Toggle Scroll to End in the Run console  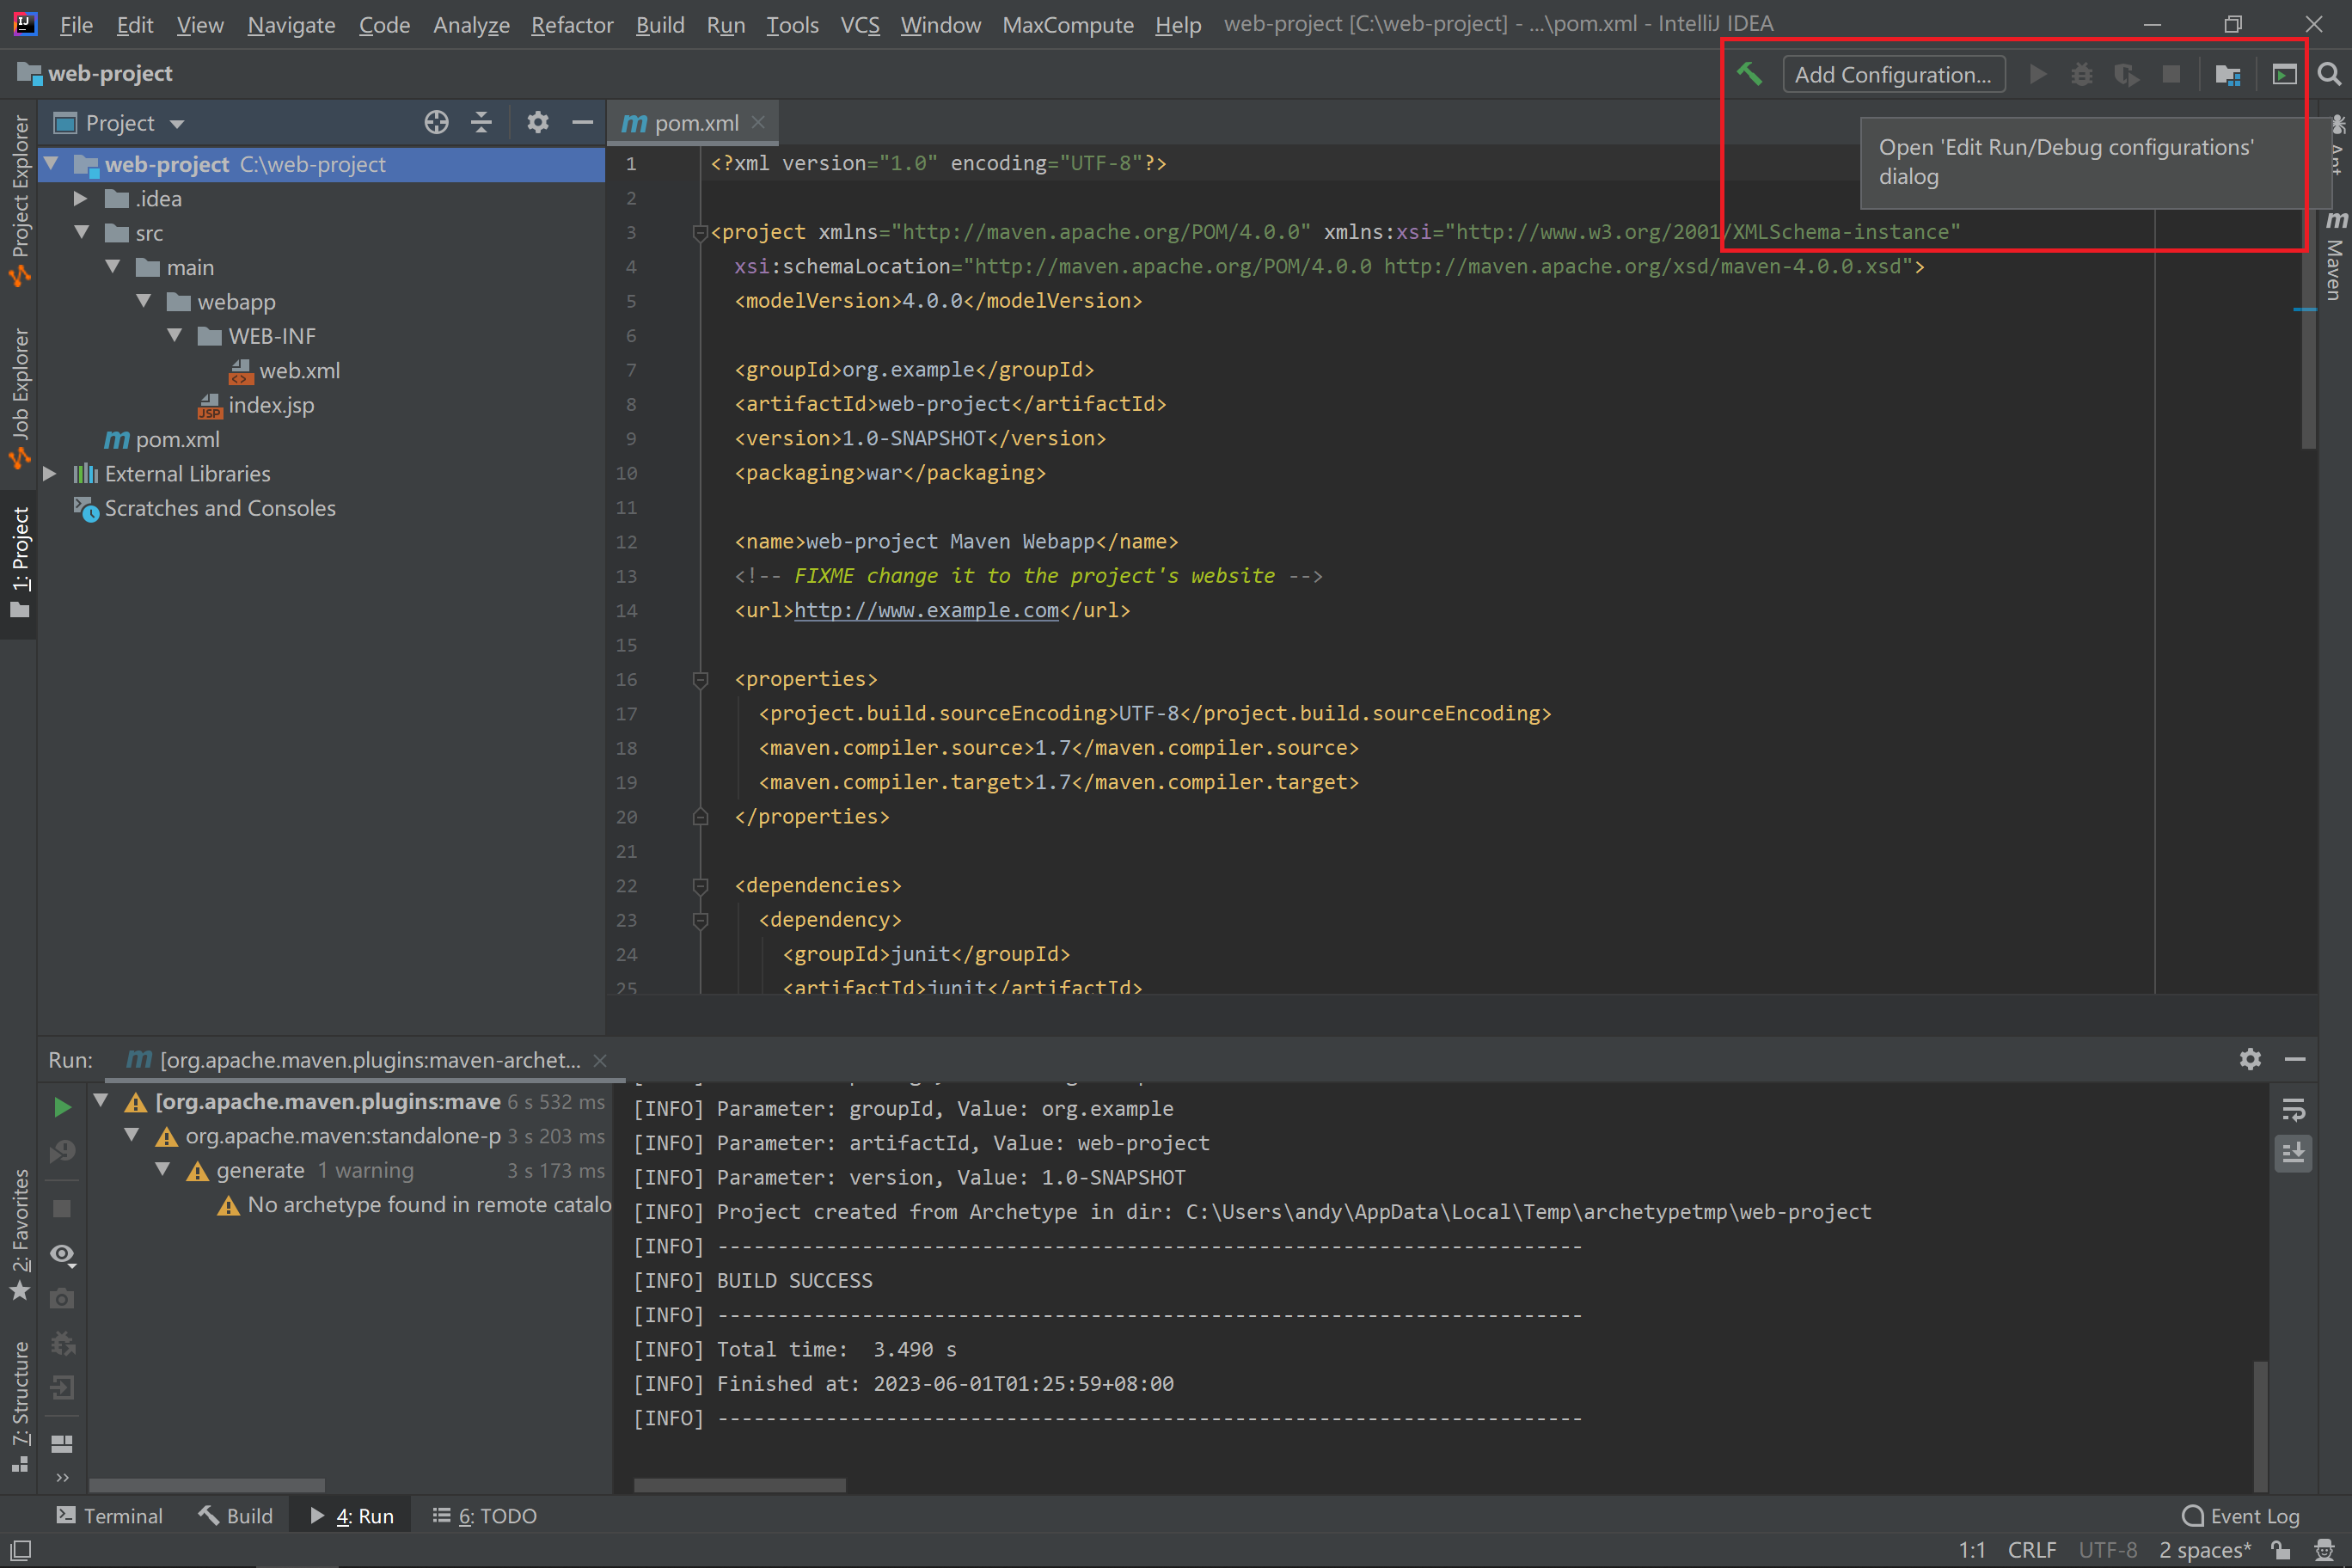tap(2293, 1153)
